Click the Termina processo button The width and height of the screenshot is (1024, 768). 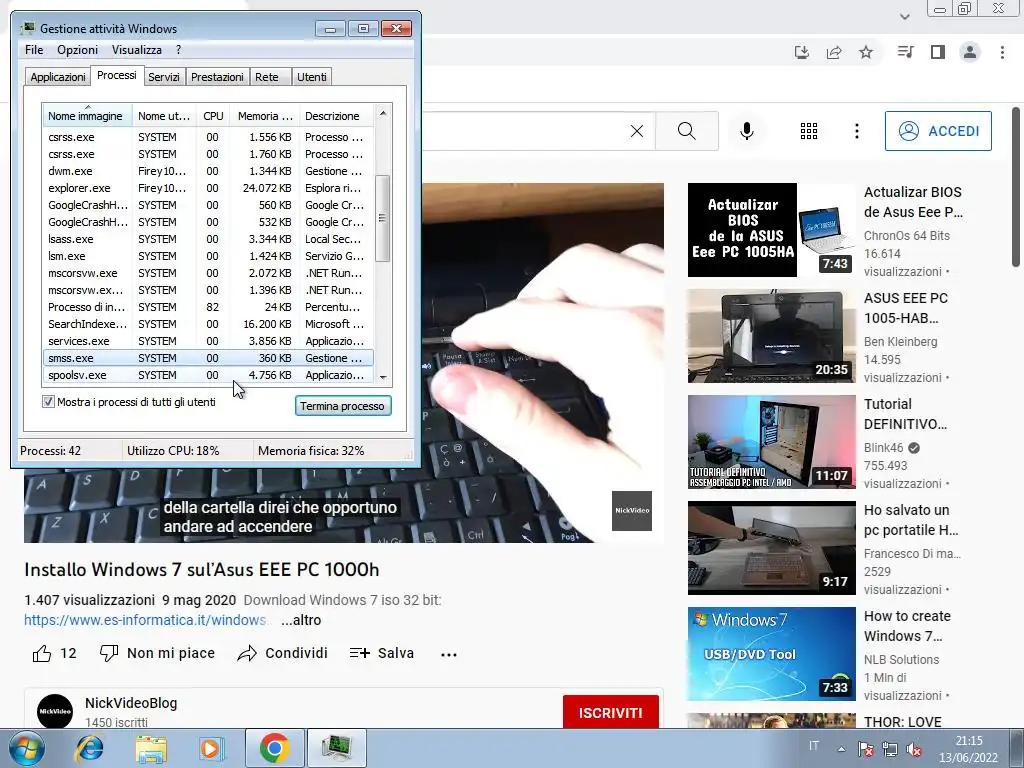point(343,406)
